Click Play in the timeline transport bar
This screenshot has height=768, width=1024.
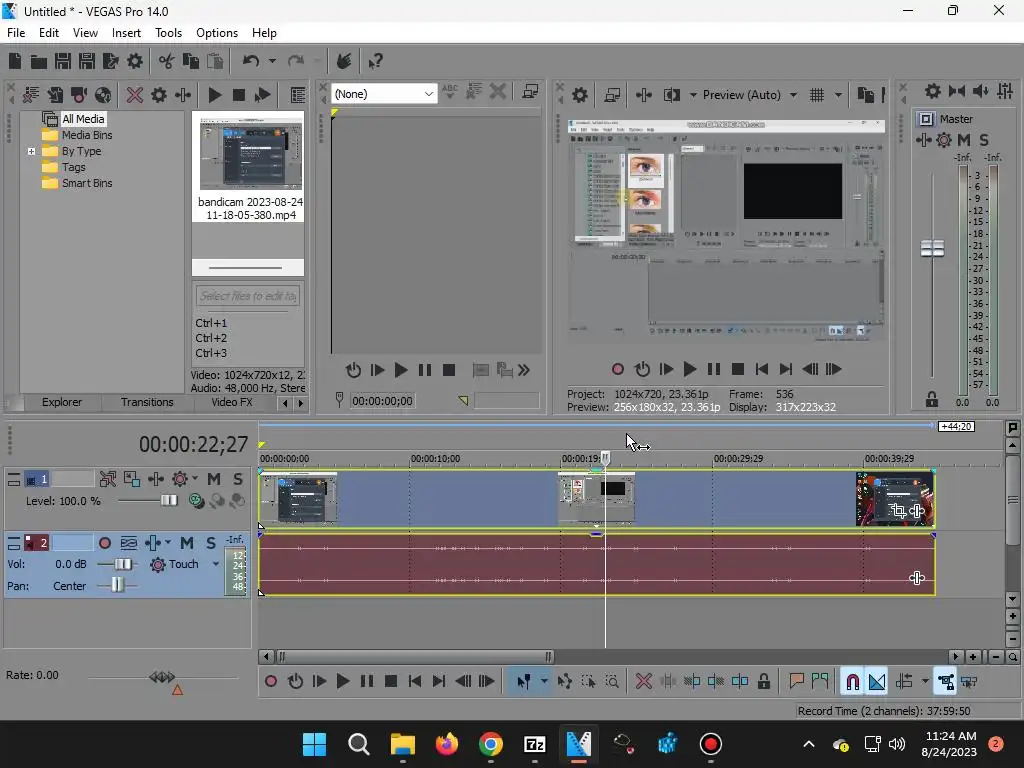[342, 682]
